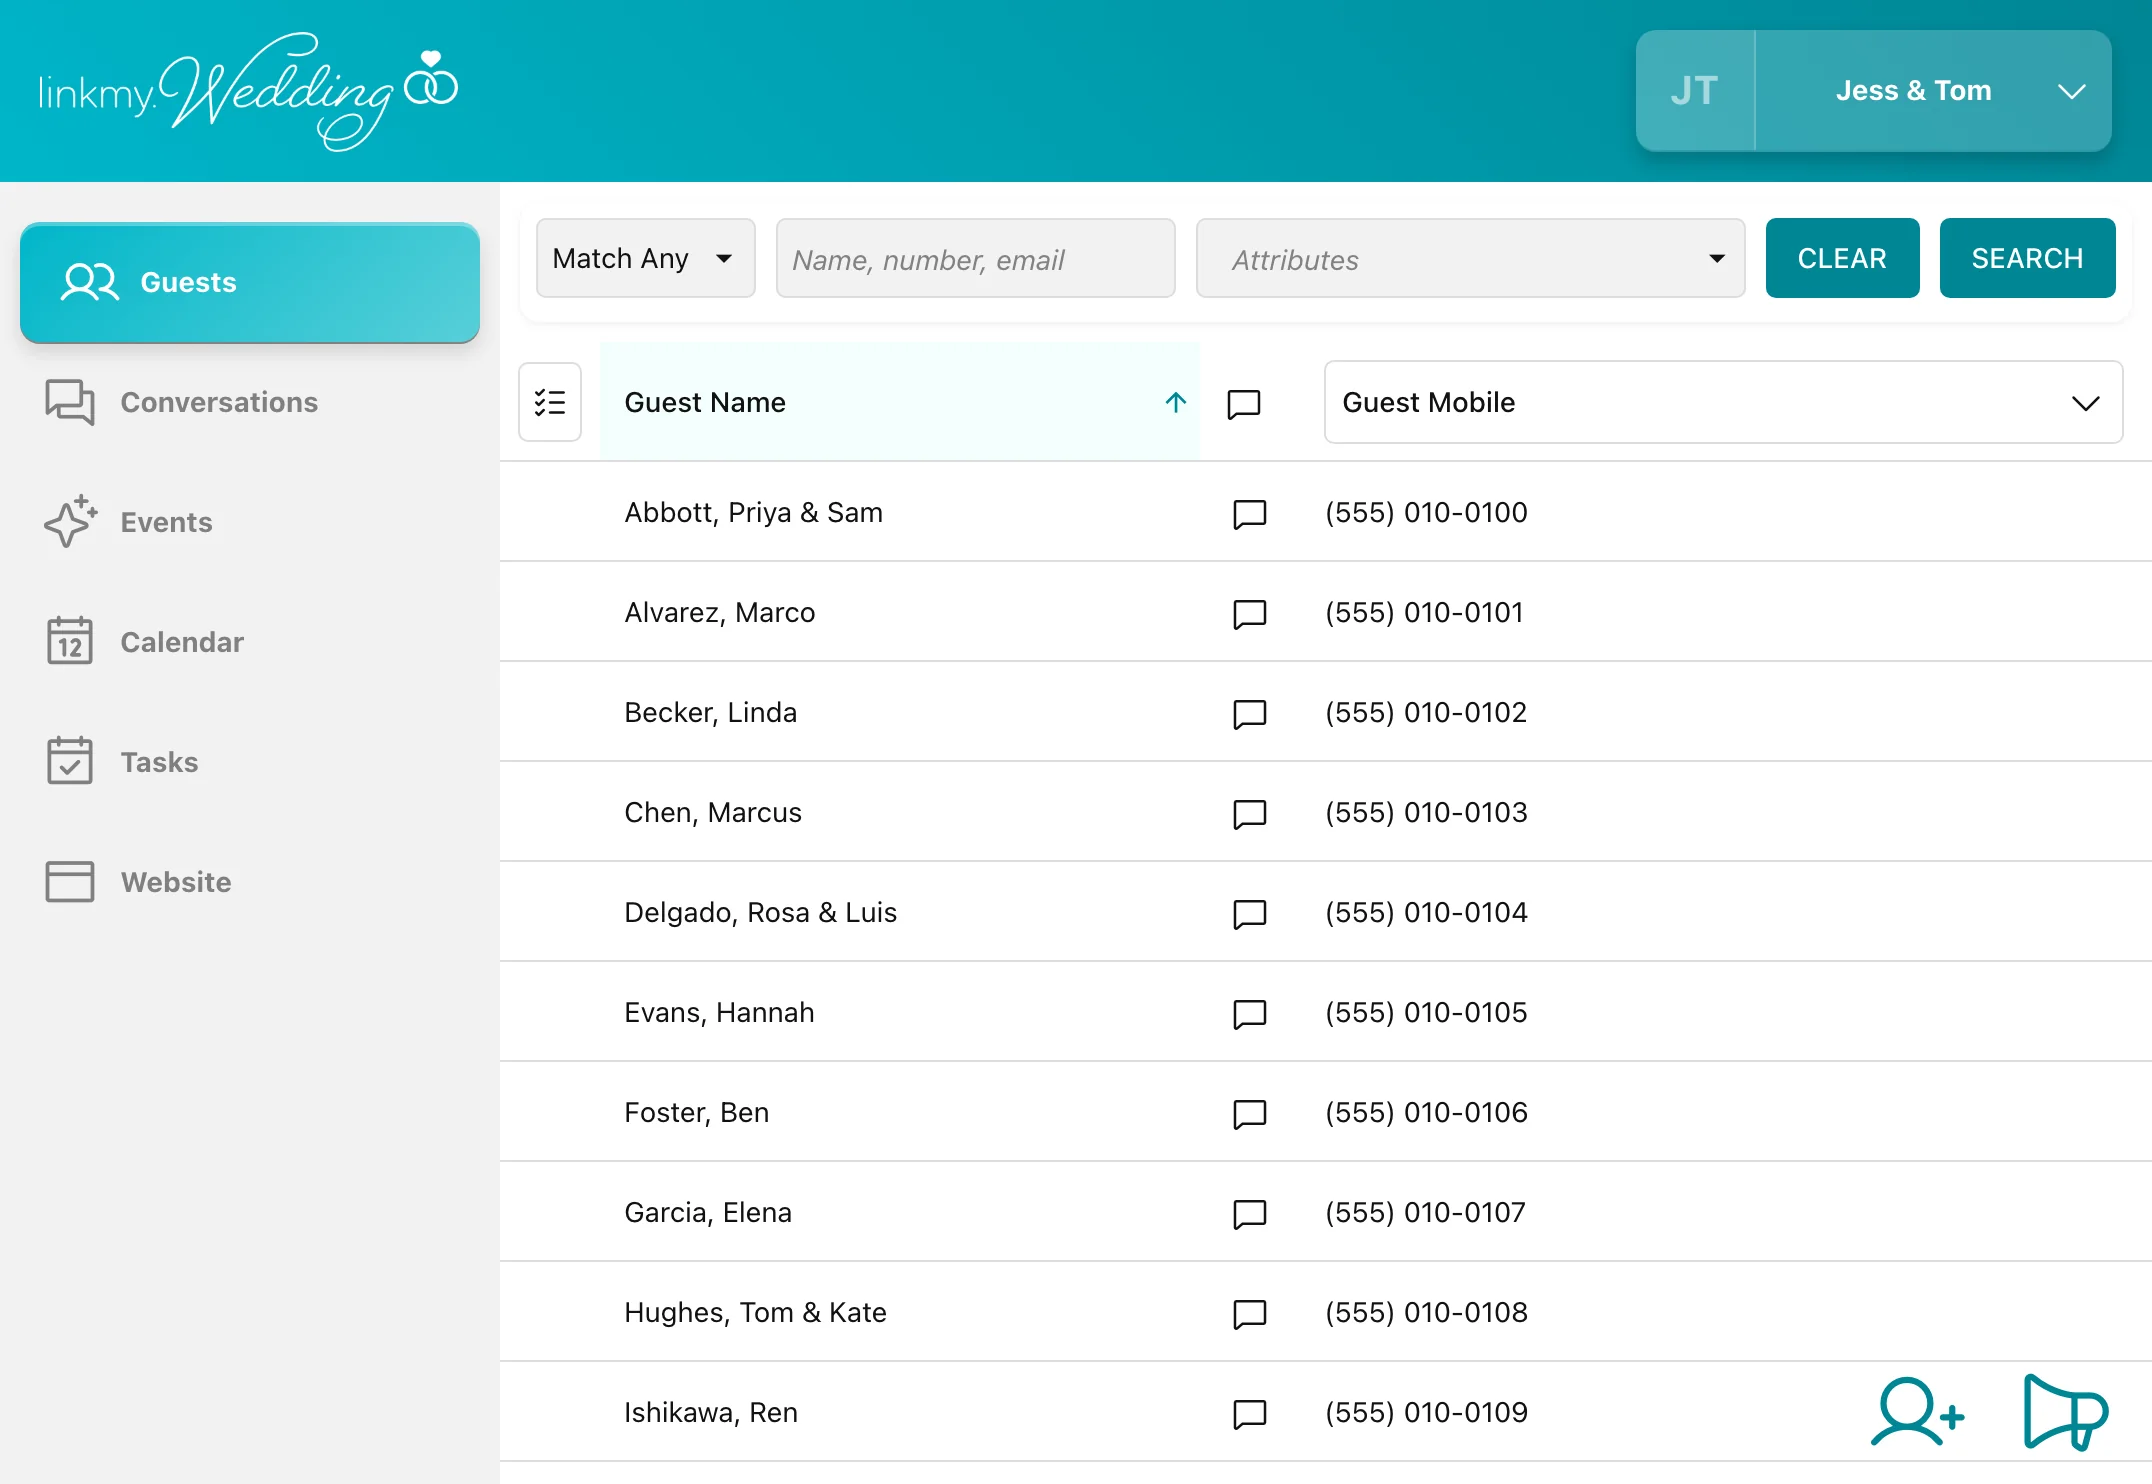Click the CLEAR button
The width and height of the screenshot is (2152, 1484).
(x=1843, y=259)
